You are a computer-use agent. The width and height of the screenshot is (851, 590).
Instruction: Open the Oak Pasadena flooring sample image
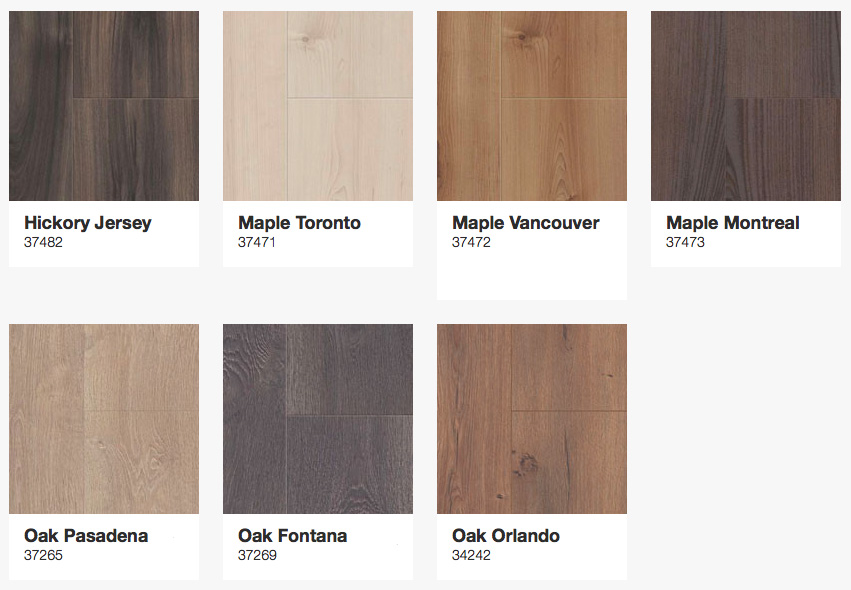[x=104, y=419]
